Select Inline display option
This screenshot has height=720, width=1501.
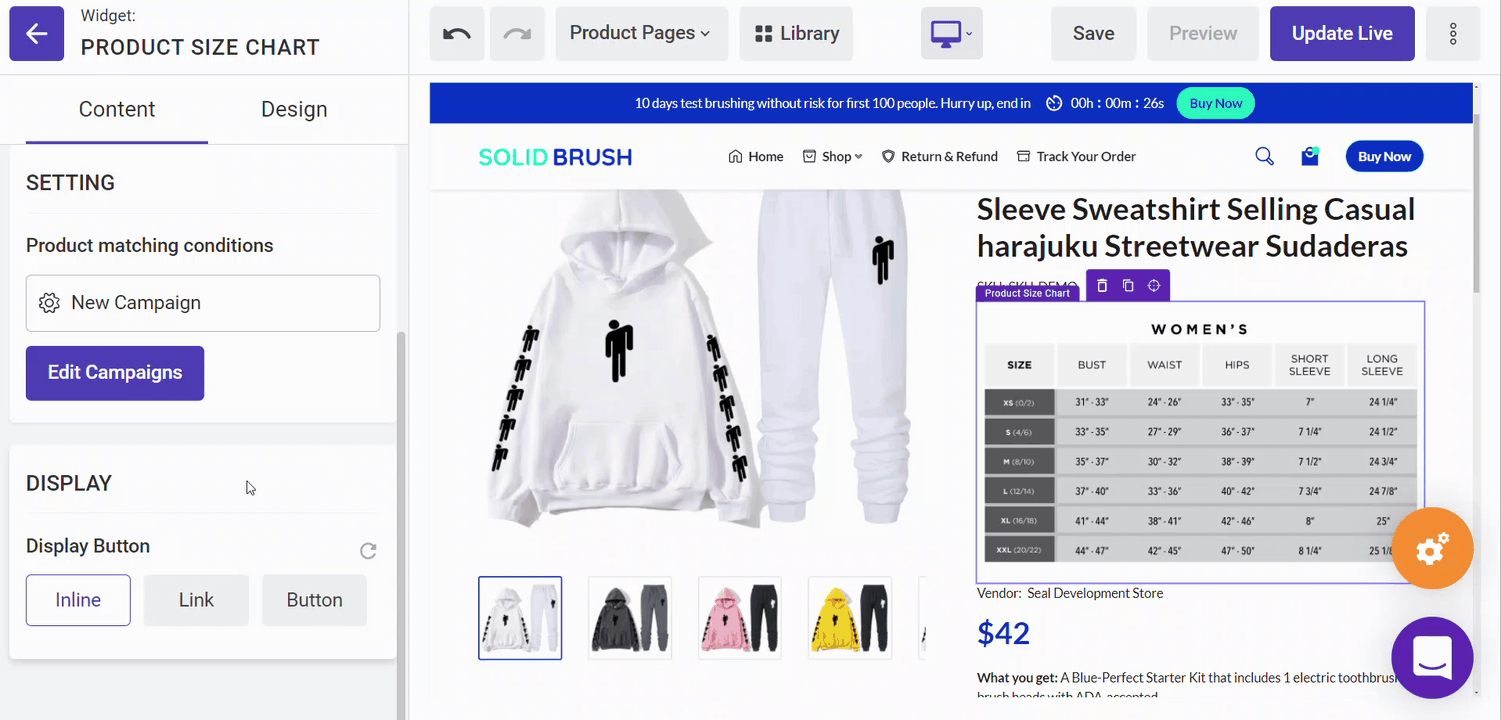click(x=78, y=600)
